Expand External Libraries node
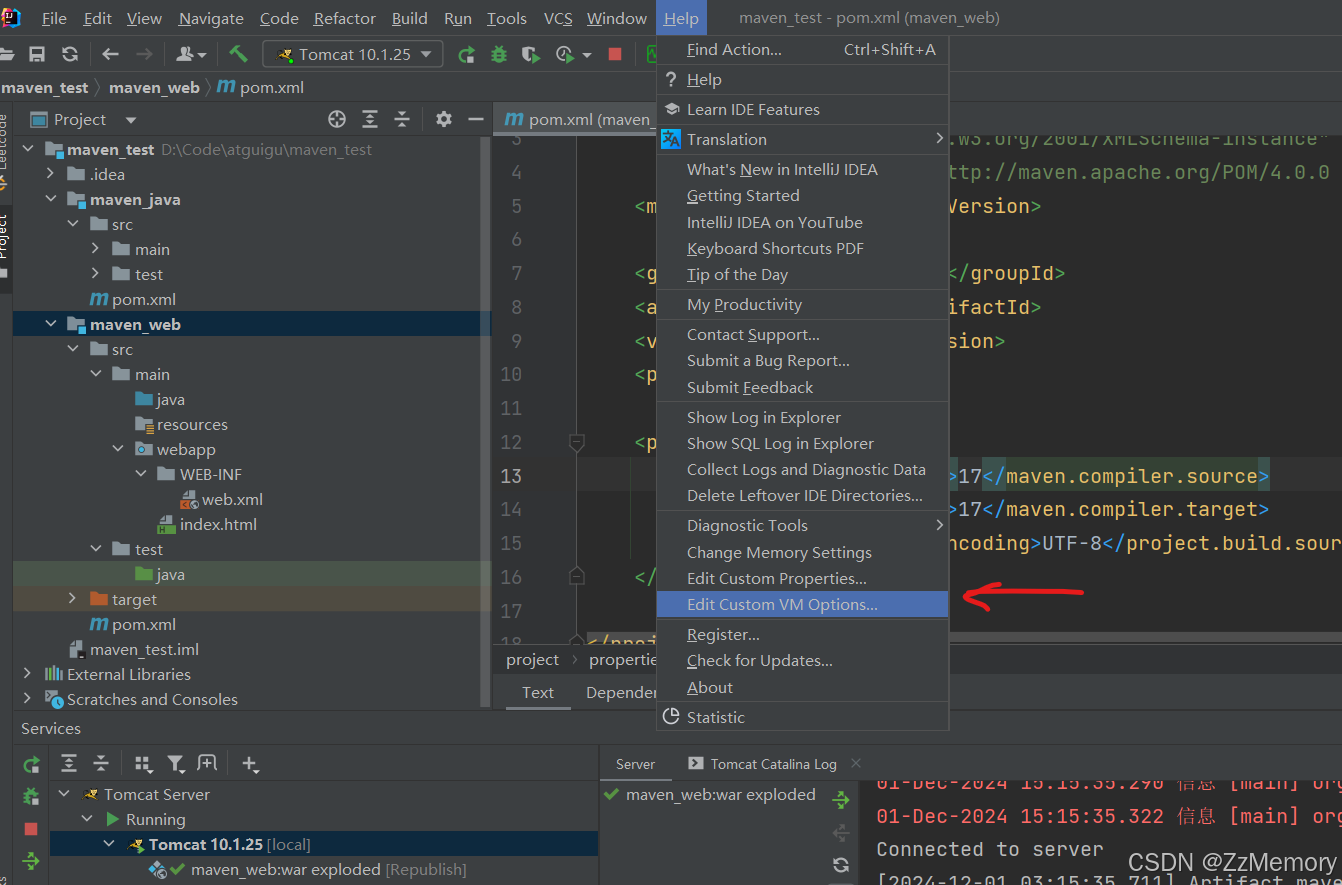The image size is (1342, 885). click(27, 674)
